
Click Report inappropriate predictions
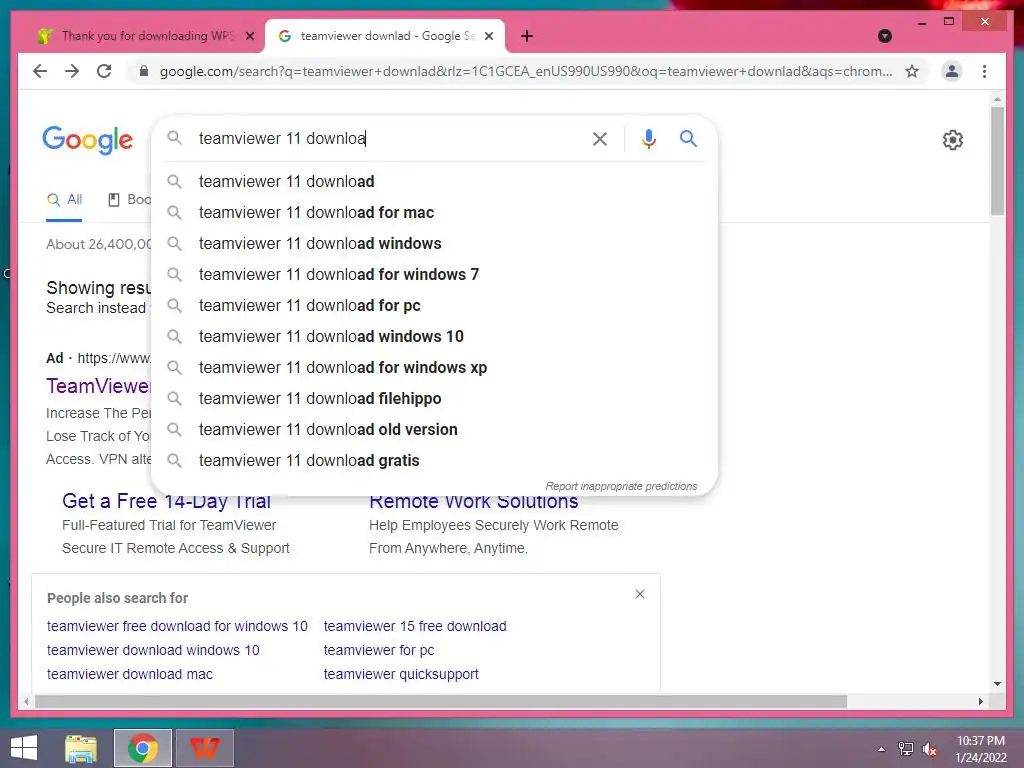(x=621, y=486)
